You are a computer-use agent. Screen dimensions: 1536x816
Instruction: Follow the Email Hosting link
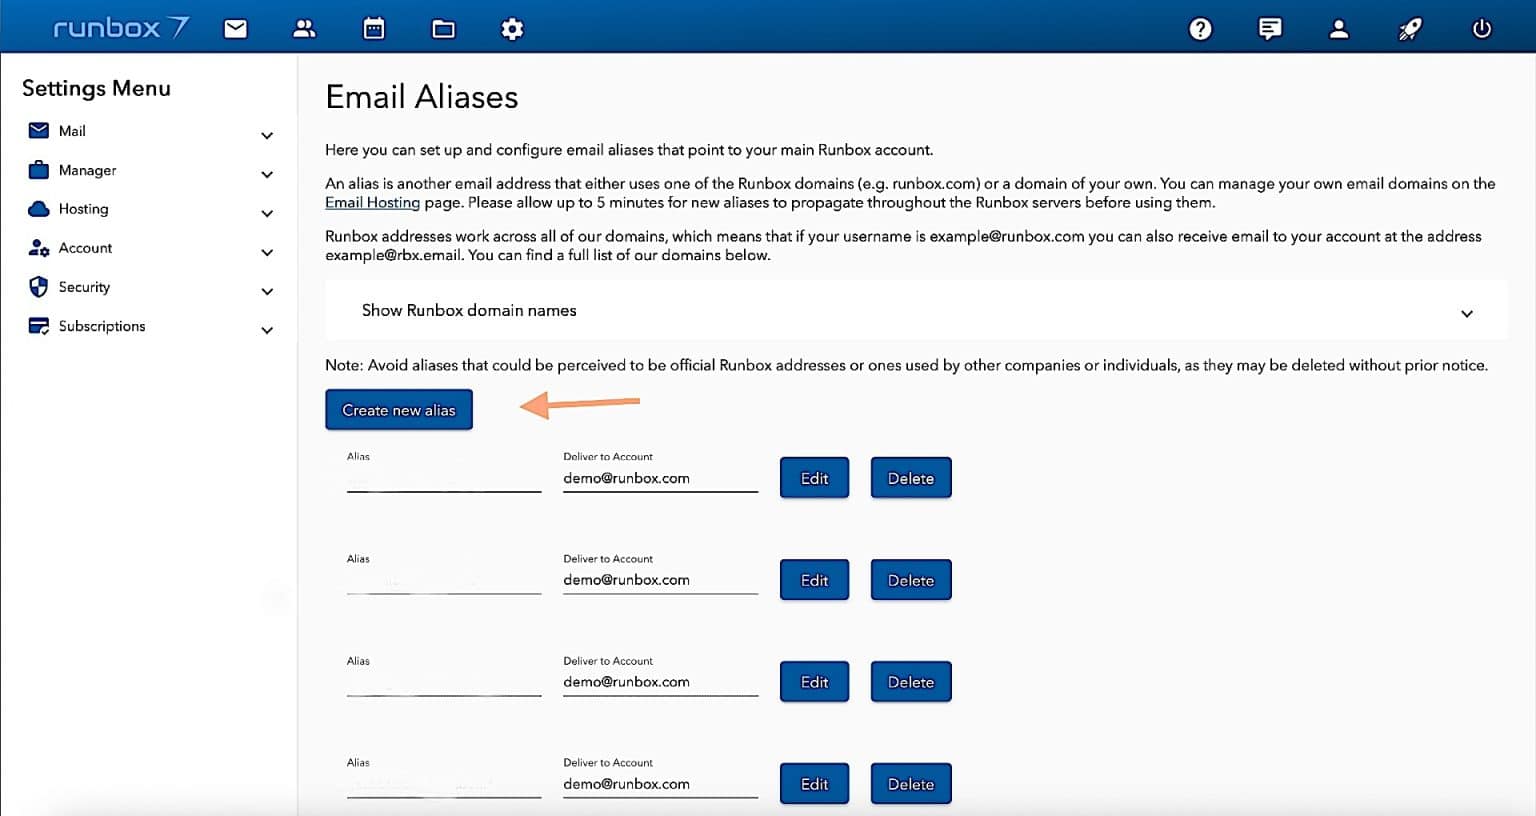(372, 202)
